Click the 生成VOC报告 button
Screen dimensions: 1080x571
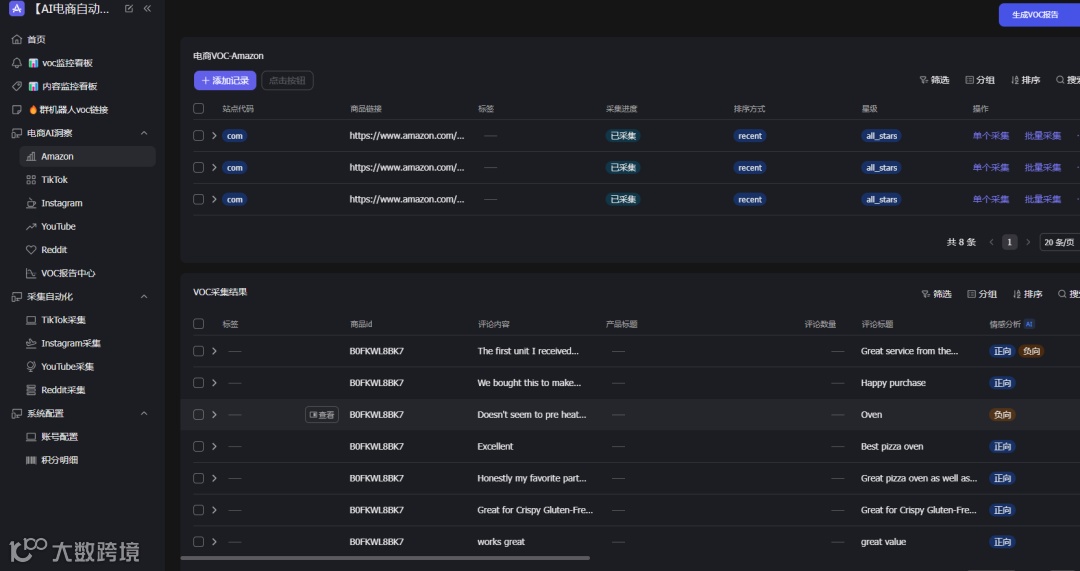[x=1039, y=14]
